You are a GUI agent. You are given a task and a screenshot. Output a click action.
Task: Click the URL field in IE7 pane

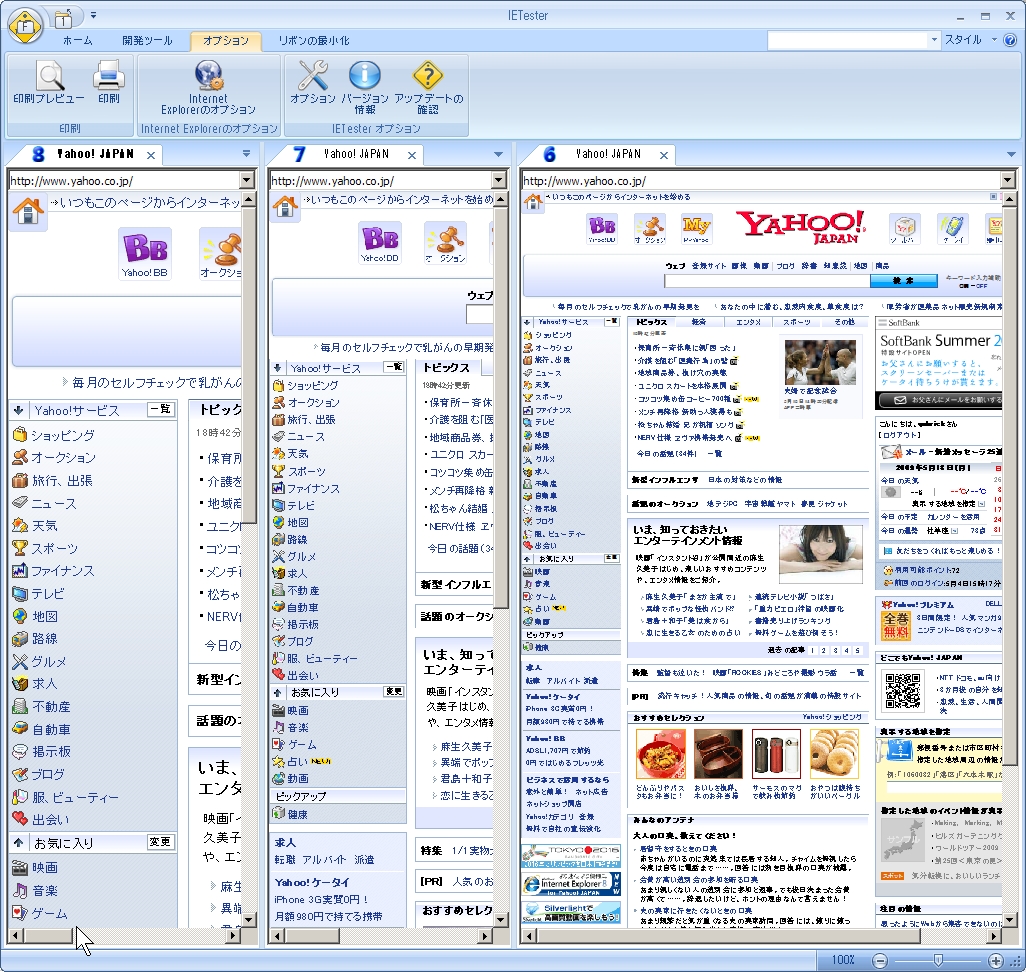(380, 181)
